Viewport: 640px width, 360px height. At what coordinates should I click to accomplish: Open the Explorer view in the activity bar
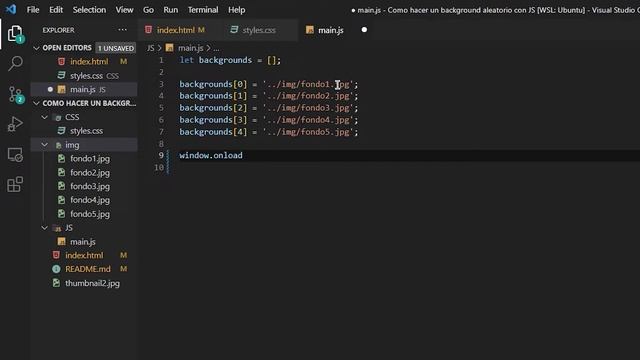coord(15,34)
